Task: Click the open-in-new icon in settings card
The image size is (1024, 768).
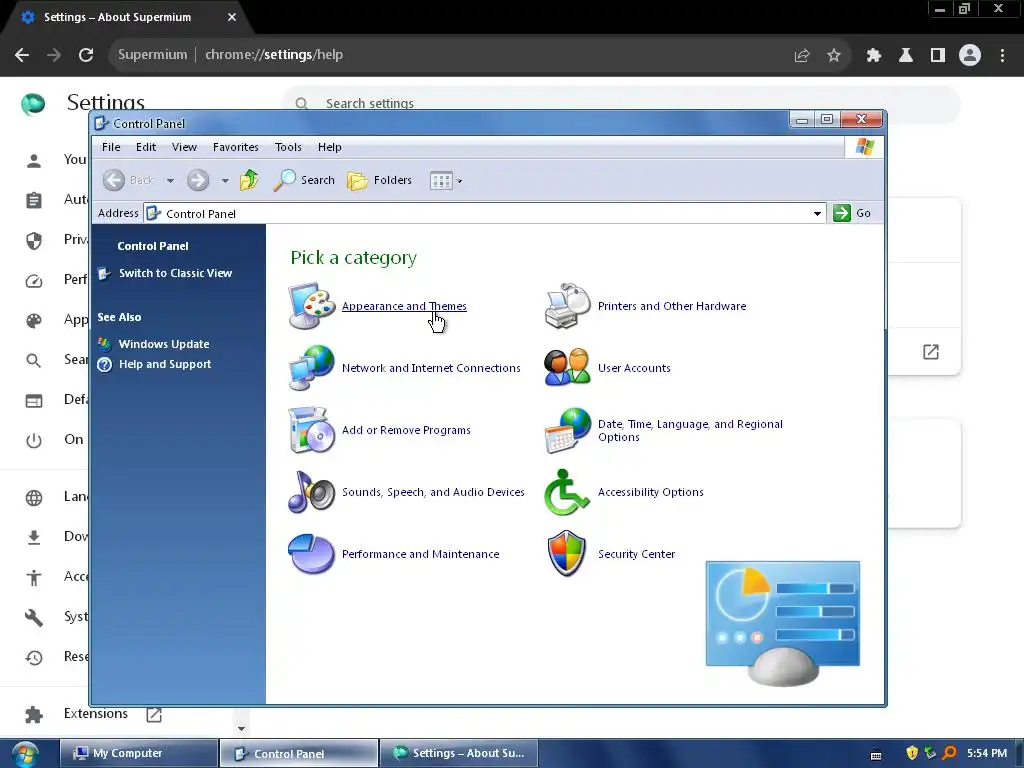Action: (931, 352)
